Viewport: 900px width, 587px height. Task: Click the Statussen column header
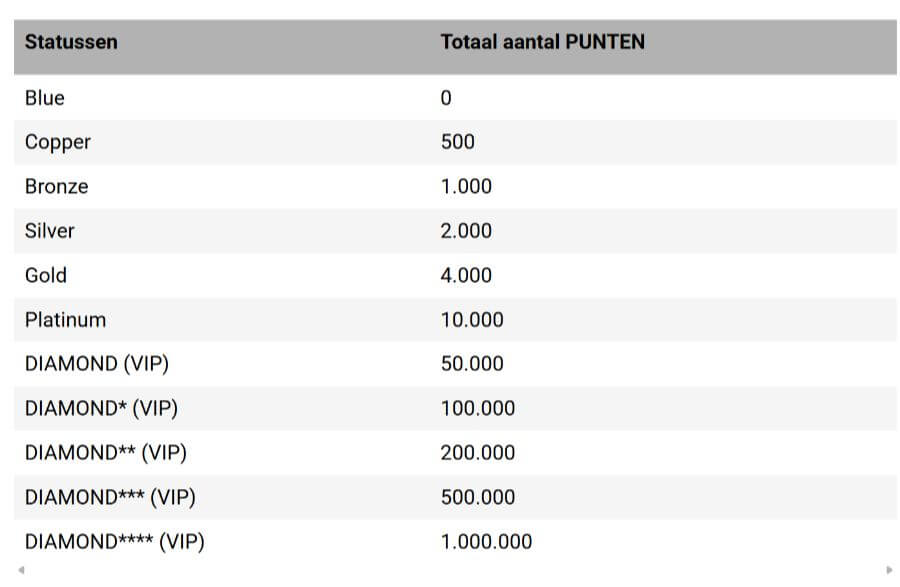click(x=71, y=42)
